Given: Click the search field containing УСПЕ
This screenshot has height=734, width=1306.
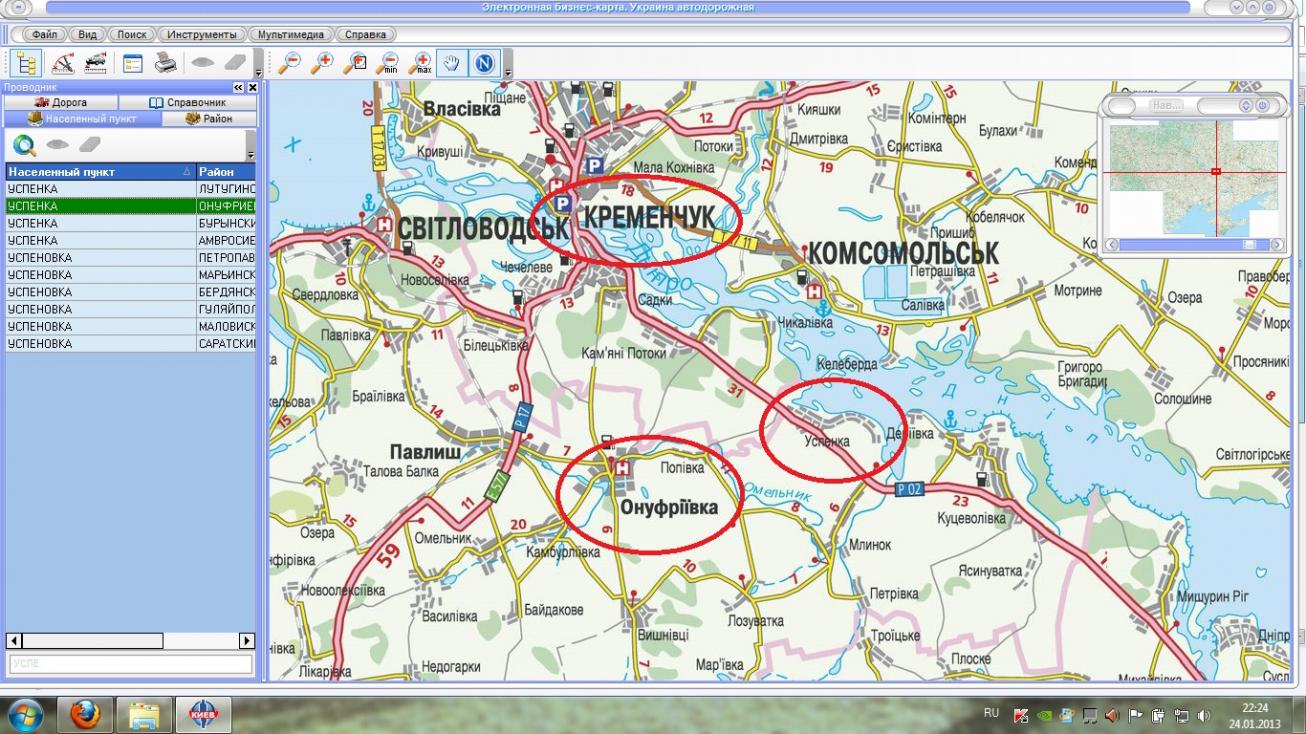Looking at the screenshot, I should (x=130, y=664).
